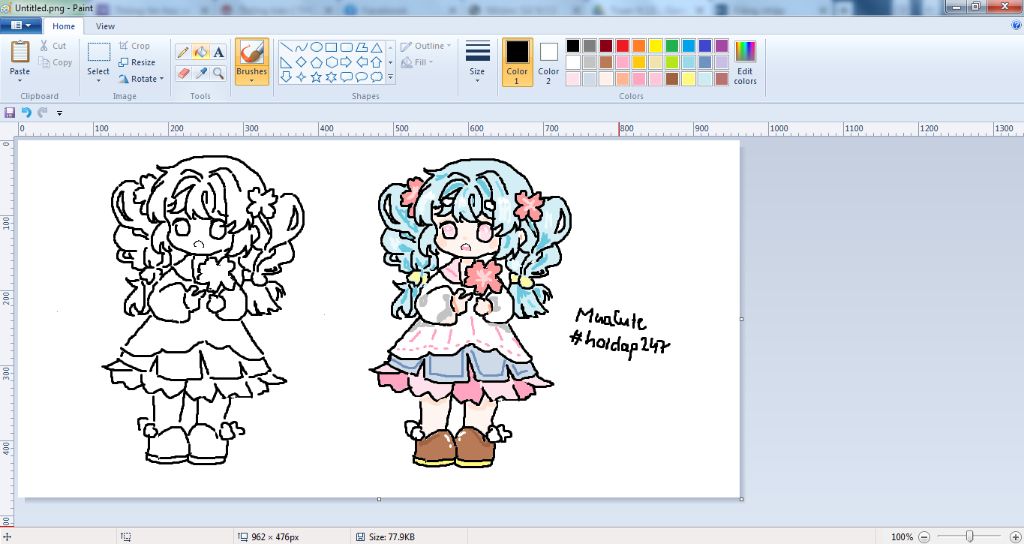Pick the red color swatch
Screen dimensions: 1024x544
pos(622,46)
